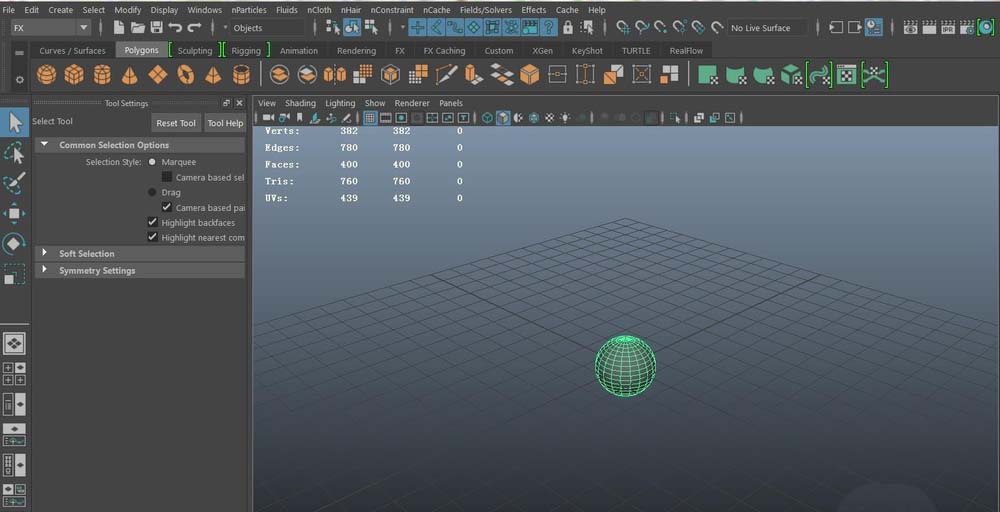The image size is (1000, 512).
Task: Toggle Camera based paint selection checkbox
Action: pos(167,207)
